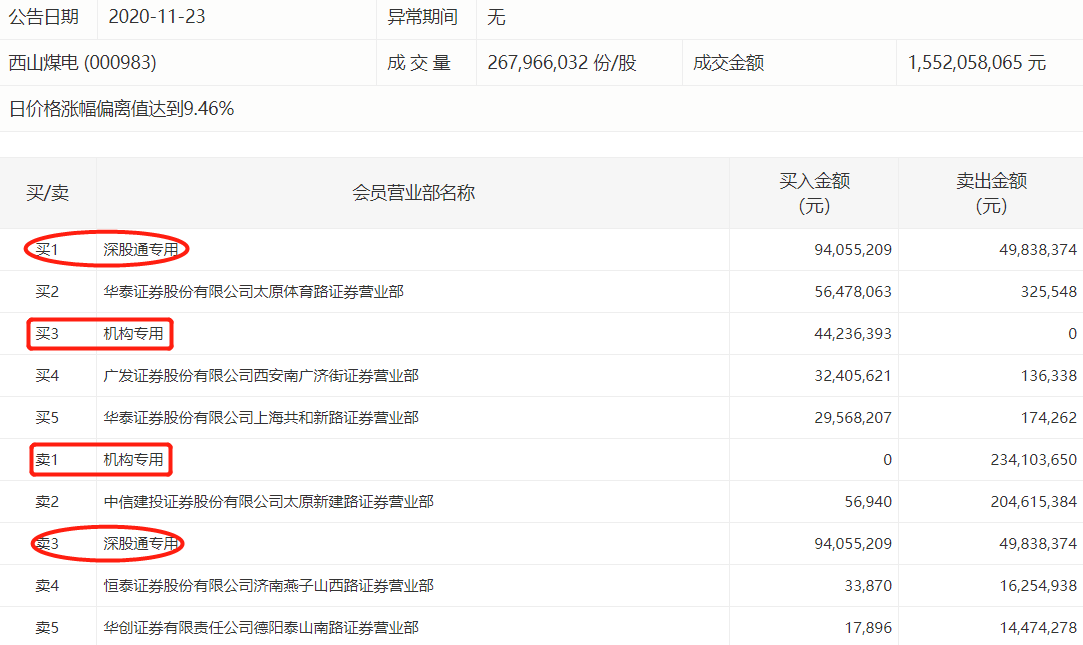Select 华泰证券上海共和新路证券营业部 name
Viewport: 1083px width, 645px height.
pyautogui.click(x=261, y=418)
